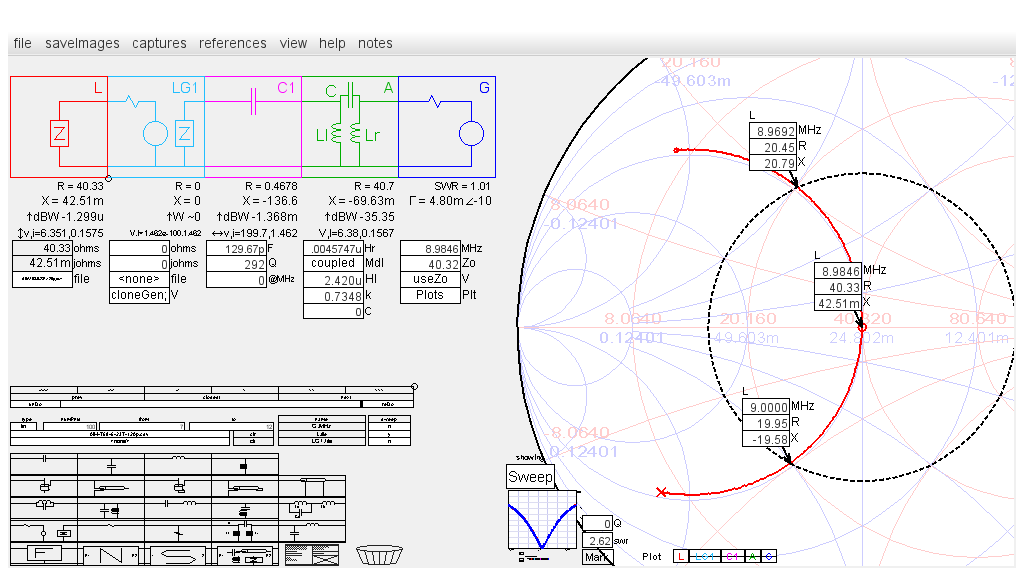This screenshot has height=576, width=1024.
Task: Click the 9.0000 MHz marker readout on the chart
Action: click(x=767, y=407)
